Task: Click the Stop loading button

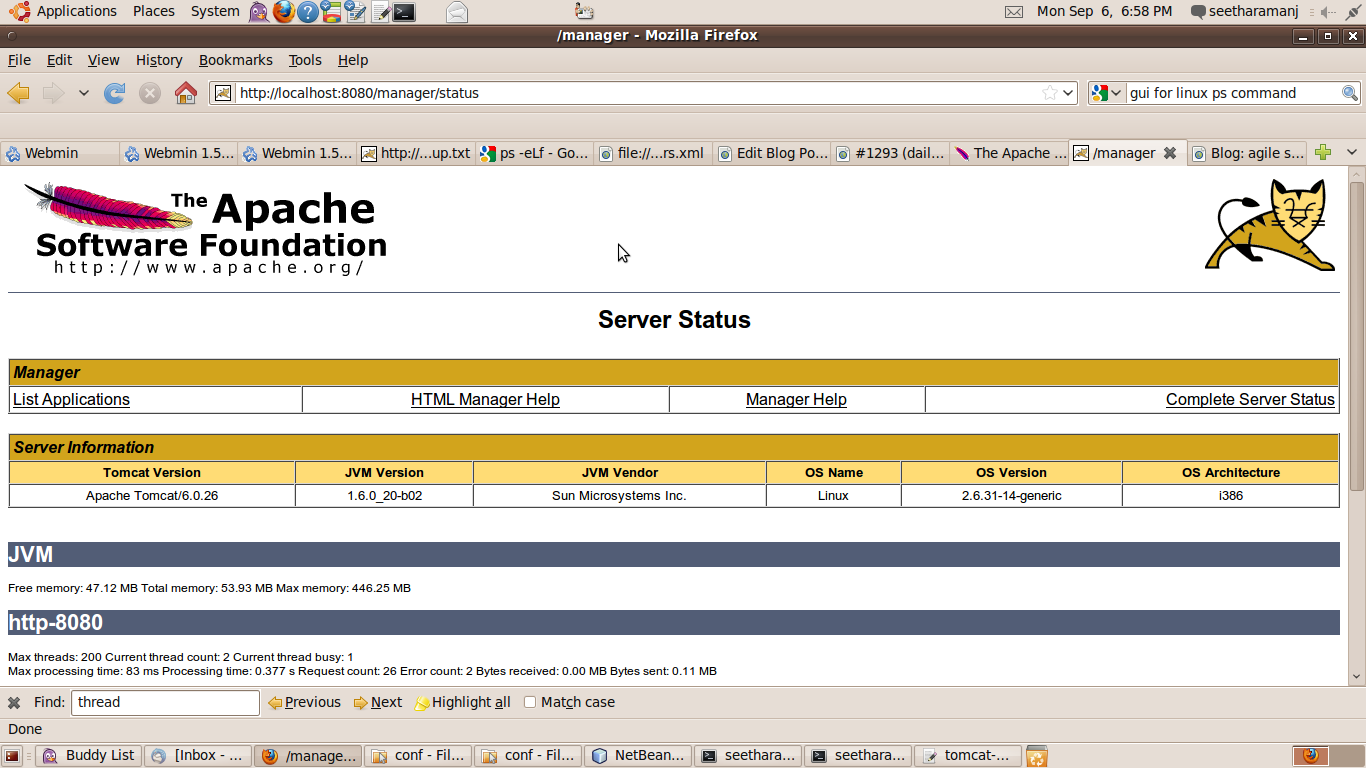Action: [x=150, y=93]
